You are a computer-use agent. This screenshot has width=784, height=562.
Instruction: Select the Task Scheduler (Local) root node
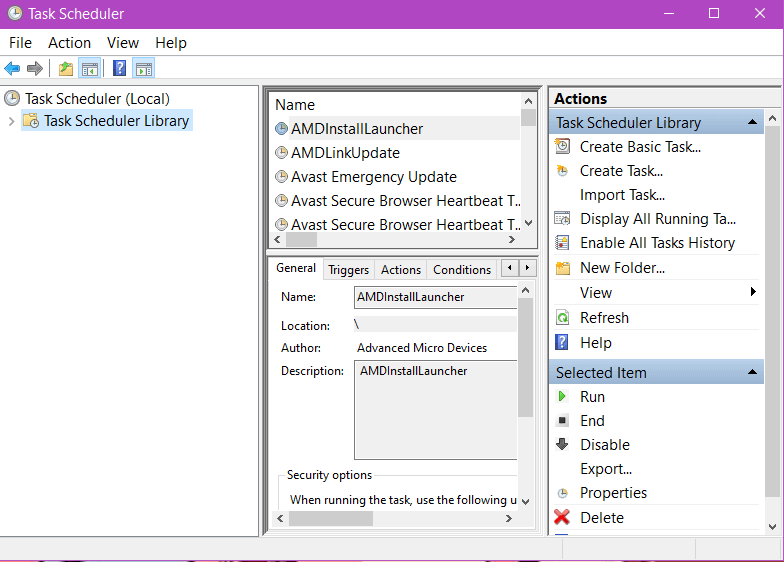97,98
